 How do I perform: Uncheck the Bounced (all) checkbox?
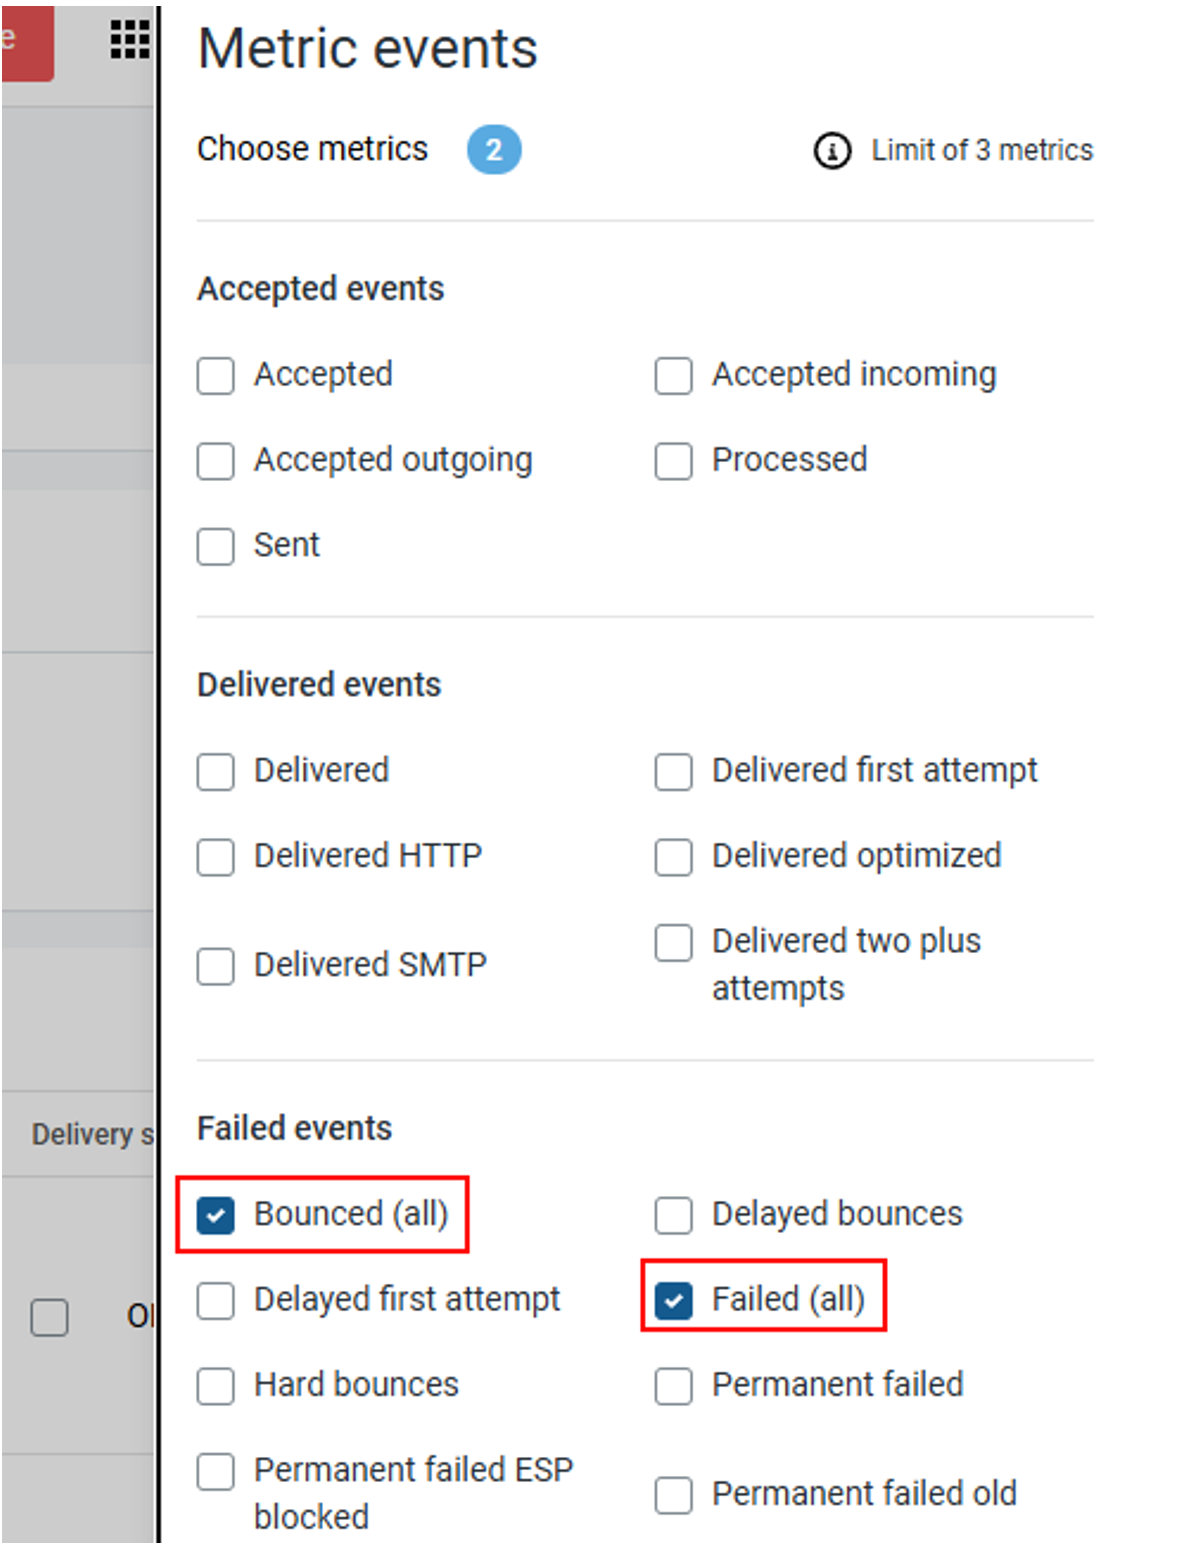click(215, 1215)
